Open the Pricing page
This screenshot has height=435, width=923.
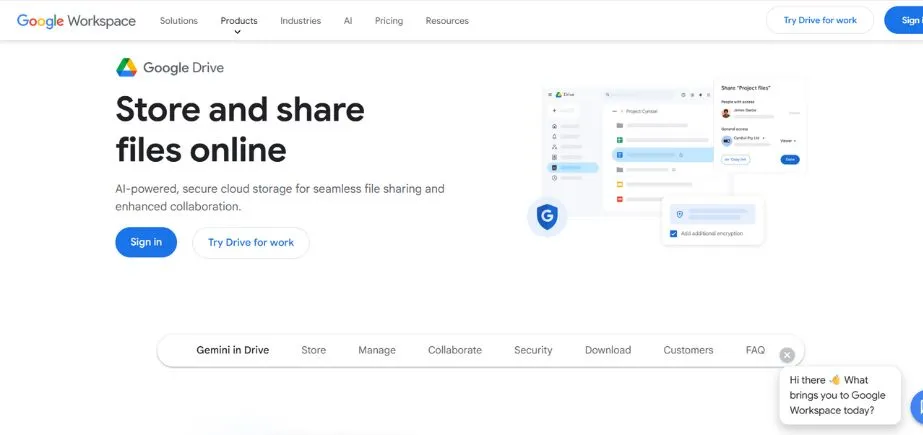[389, 21]
